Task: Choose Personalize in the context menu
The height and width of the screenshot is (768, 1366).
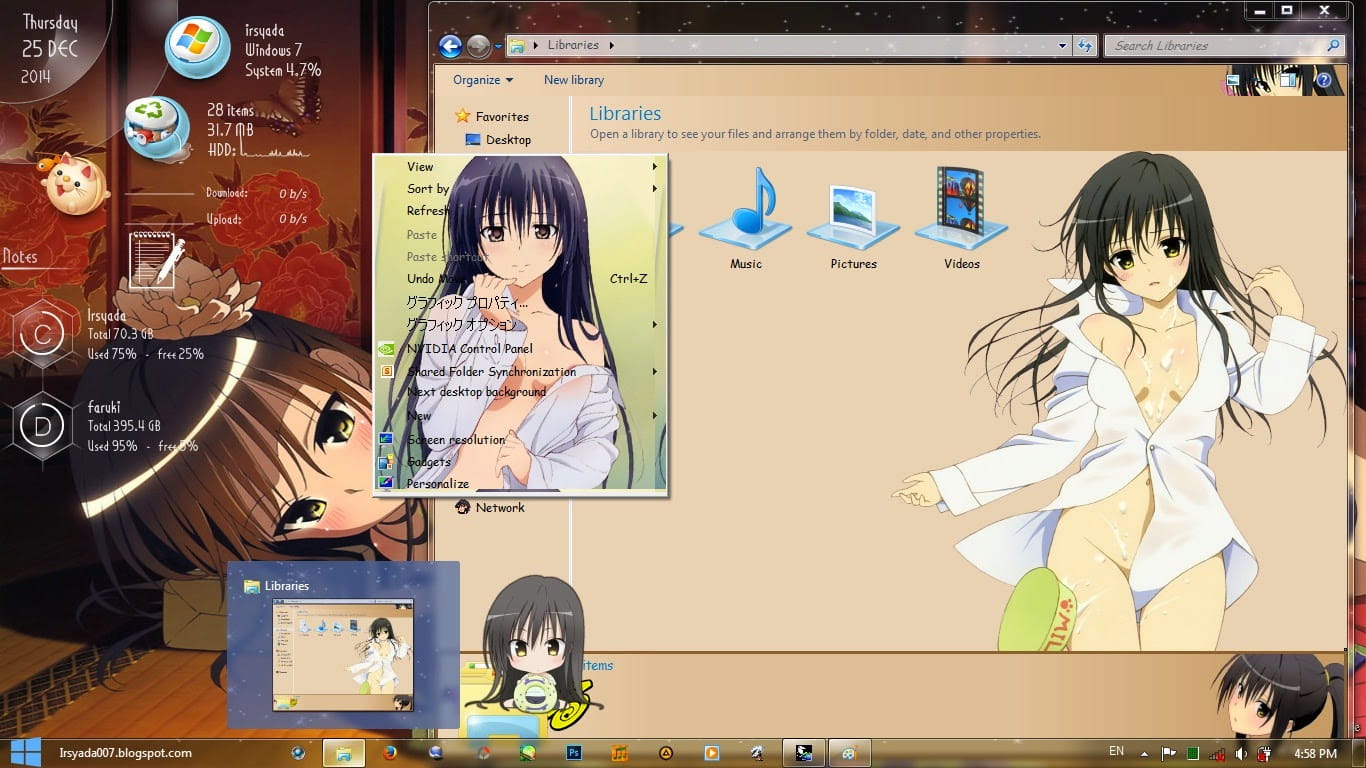Action: (x=437, y=484)
